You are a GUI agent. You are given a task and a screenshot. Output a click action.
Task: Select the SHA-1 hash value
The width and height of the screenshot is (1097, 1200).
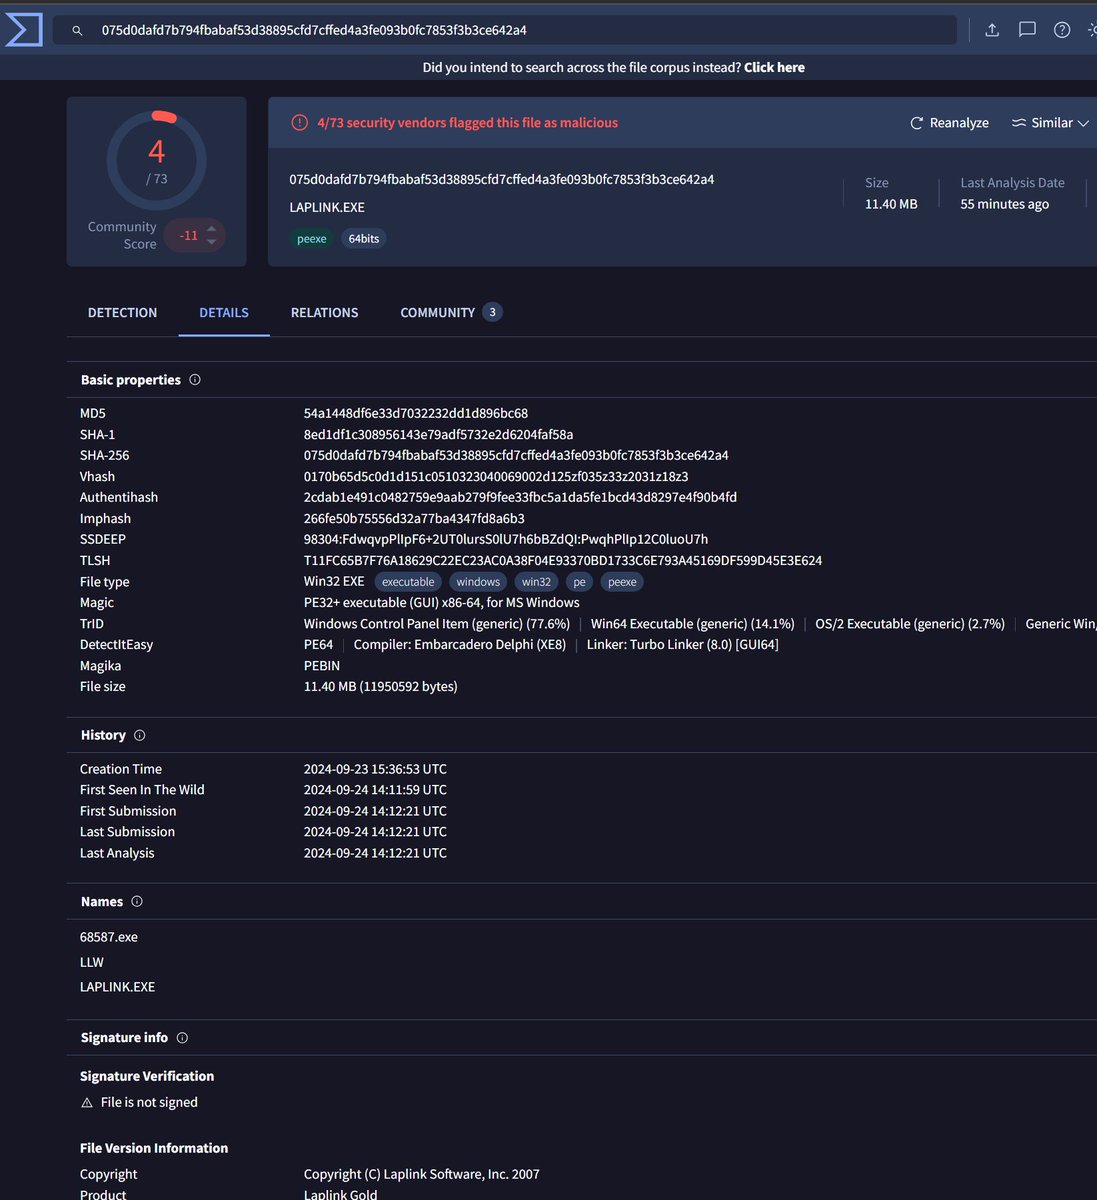coord(439,435)
